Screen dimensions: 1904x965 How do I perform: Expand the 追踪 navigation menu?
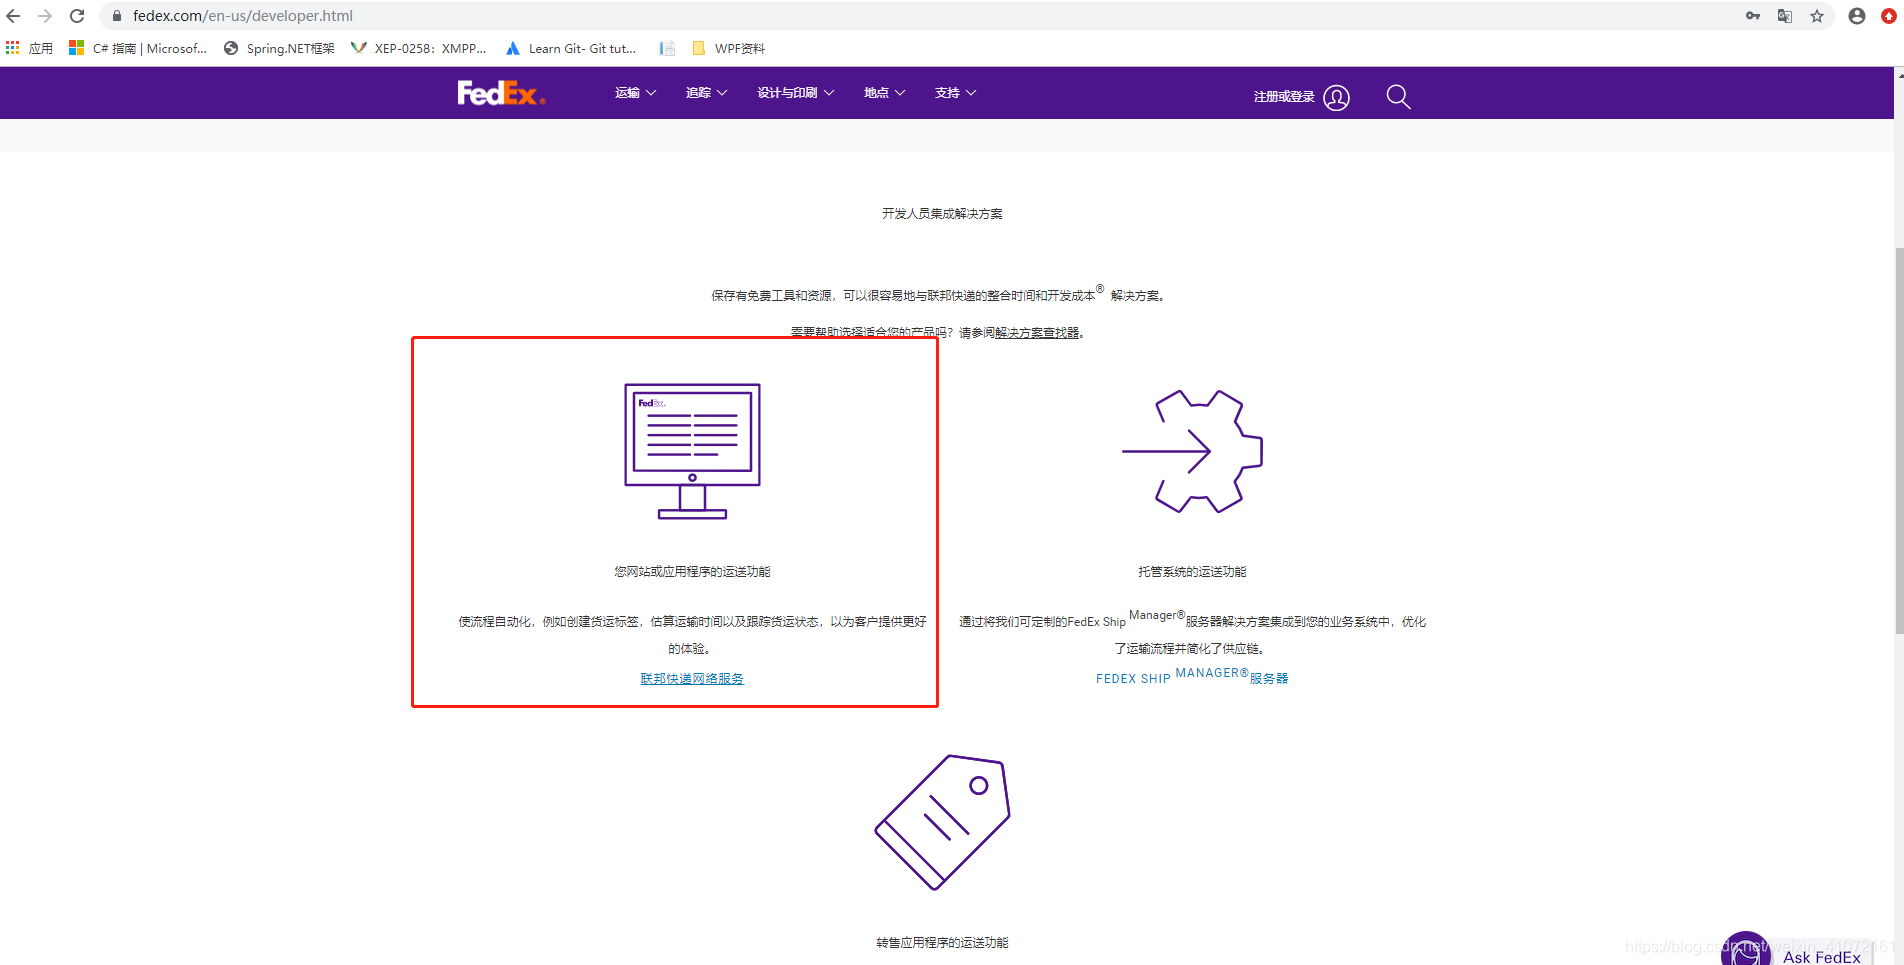[706, 93]
